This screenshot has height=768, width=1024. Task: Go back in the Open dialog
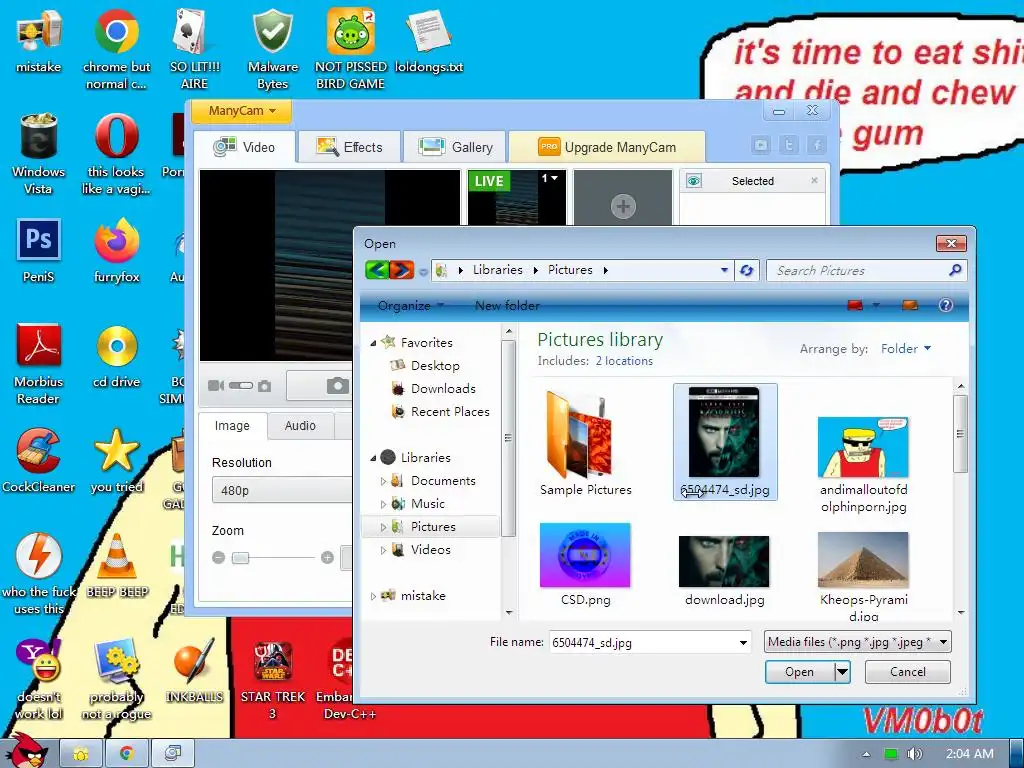pyautogui.click(x=377, y=270)
